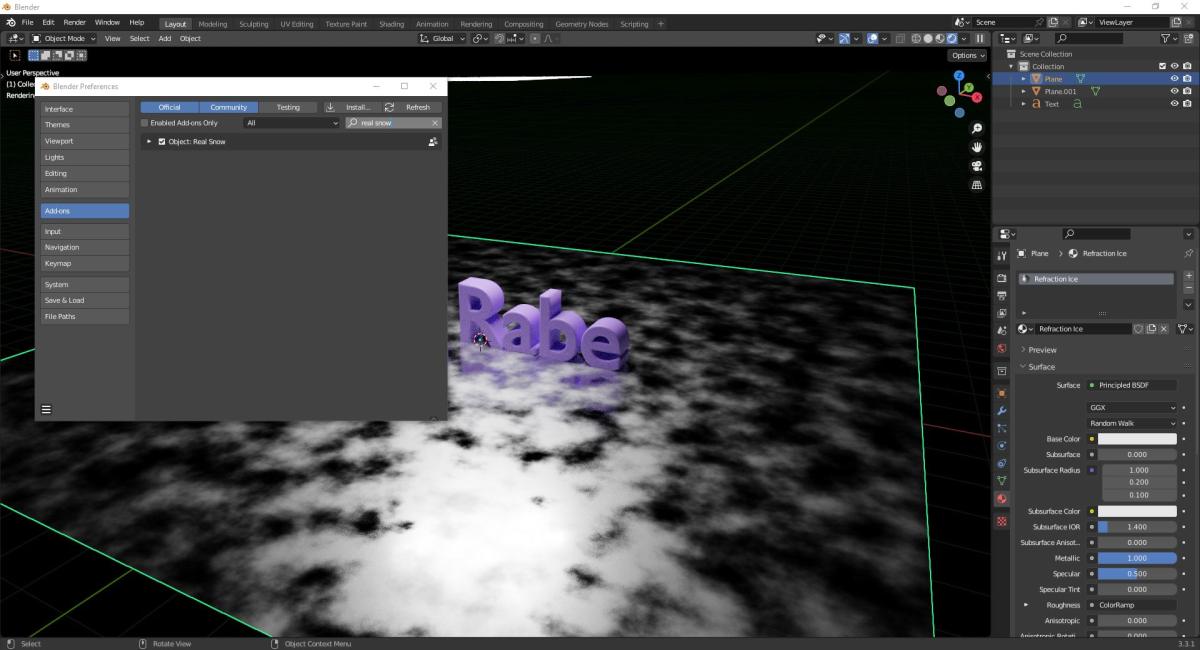Screen dimensions: 1200x650
Task: Toggle the Testing add-ons filter button
Action: click(x=288, y=107)
